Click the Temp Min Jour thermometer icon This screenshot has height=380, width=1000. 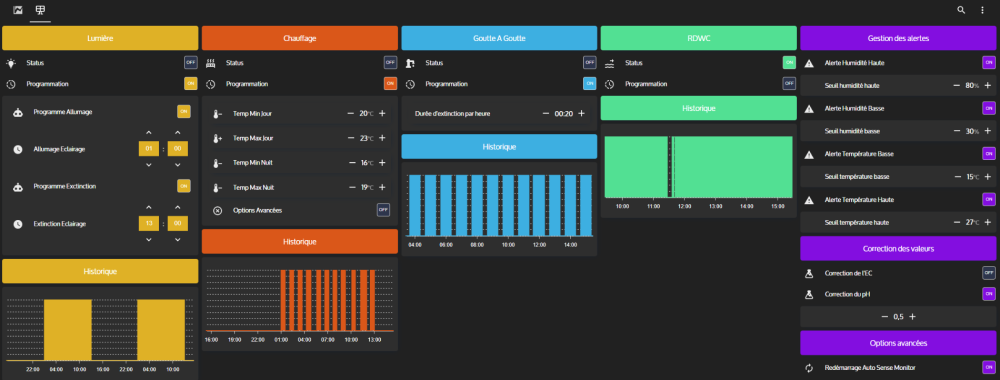click(x=217, y=113)
